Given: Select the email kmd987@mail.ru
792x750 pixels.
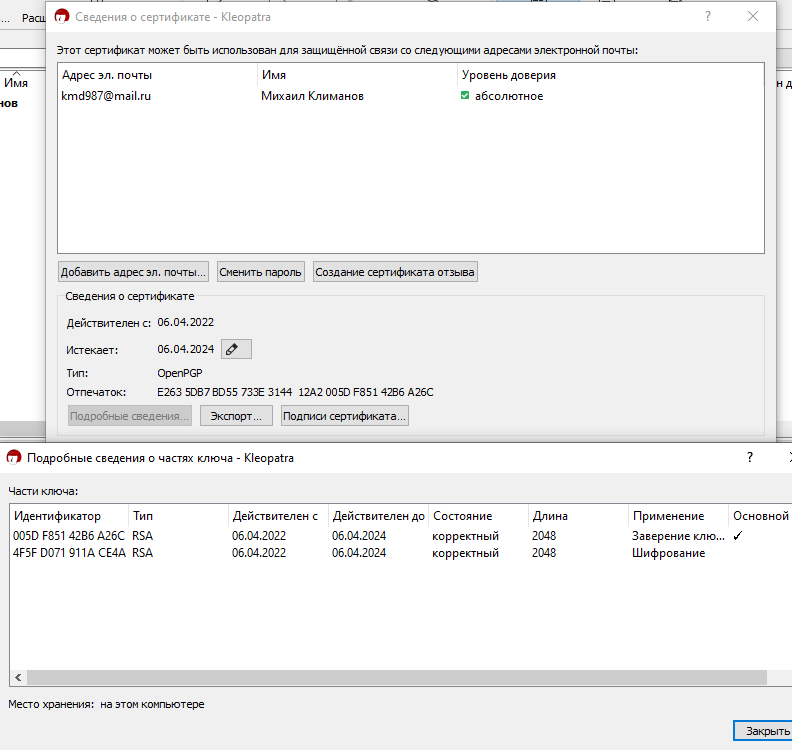Looking at the screenshot, I should (106, 95).
